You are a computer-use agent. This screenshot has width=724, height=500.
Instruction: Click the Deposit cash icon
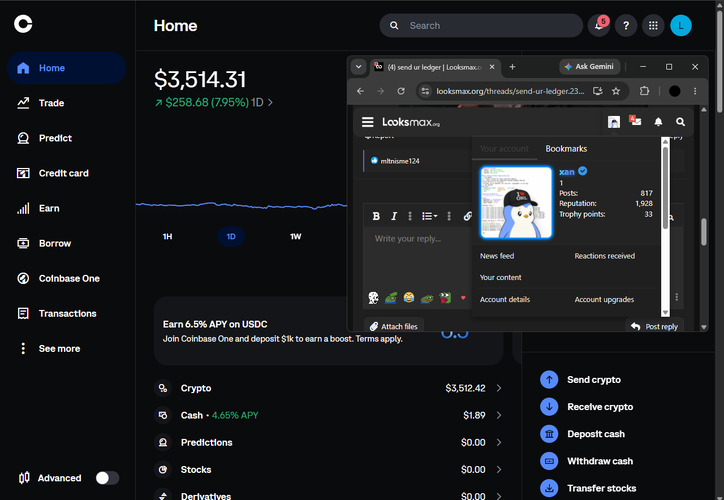549,434
